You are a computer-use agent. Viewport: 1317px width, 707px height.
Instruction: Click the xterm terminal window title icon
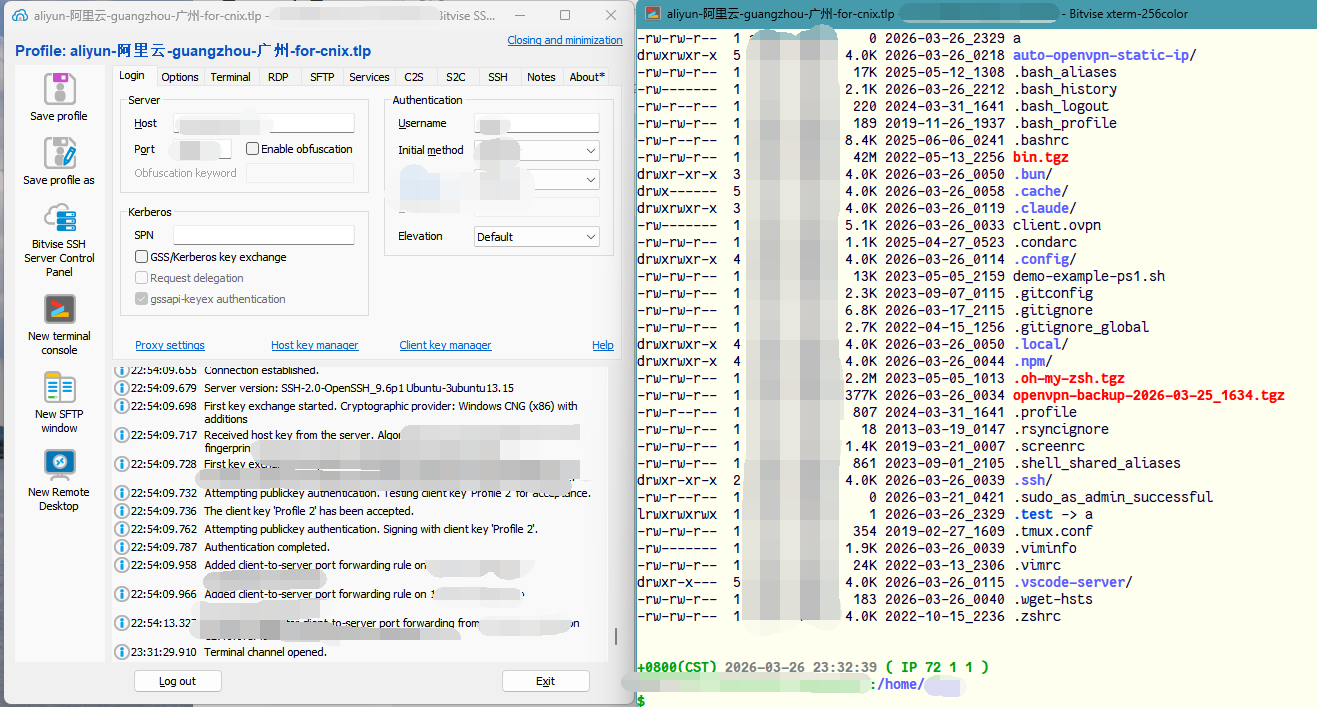(x=653, y=13)
